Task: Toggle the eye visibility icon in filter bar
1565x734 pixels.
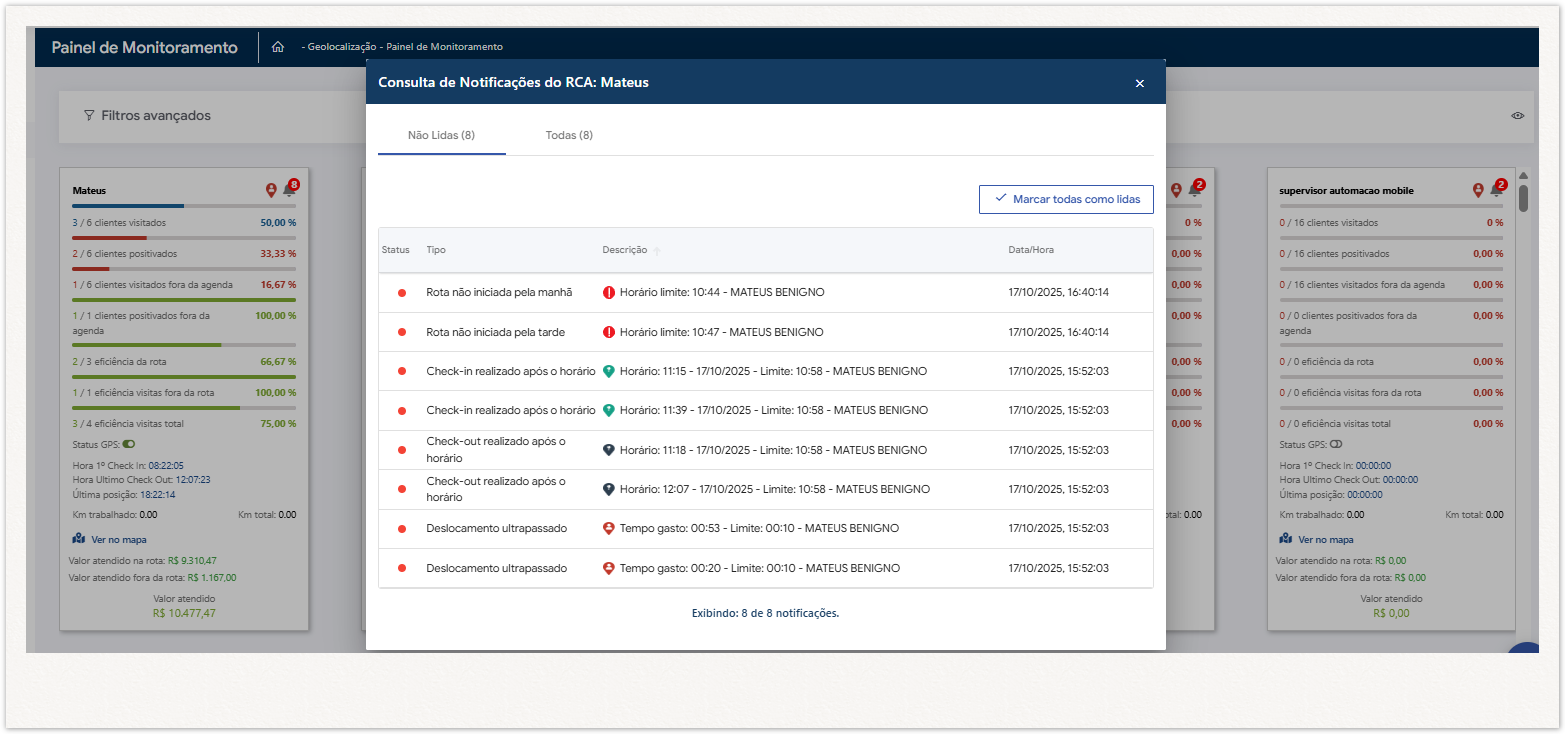Action: 1517,116
